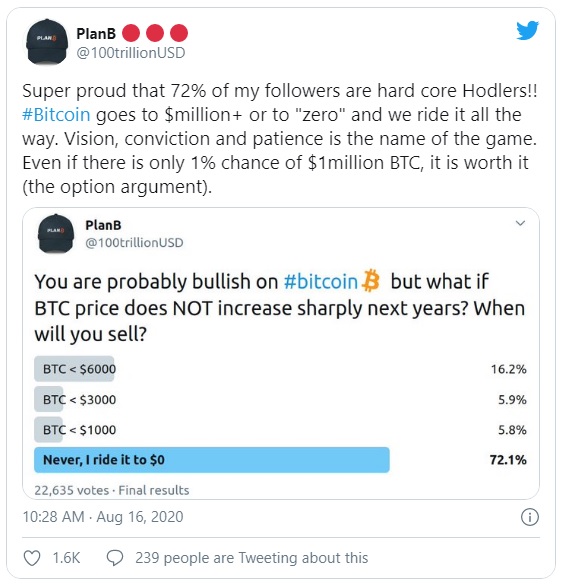Click the 10:28 AM · Aug 16, 2020 timestamp
The width and height of the screenshot is (561, 585).
click(103, 517)
